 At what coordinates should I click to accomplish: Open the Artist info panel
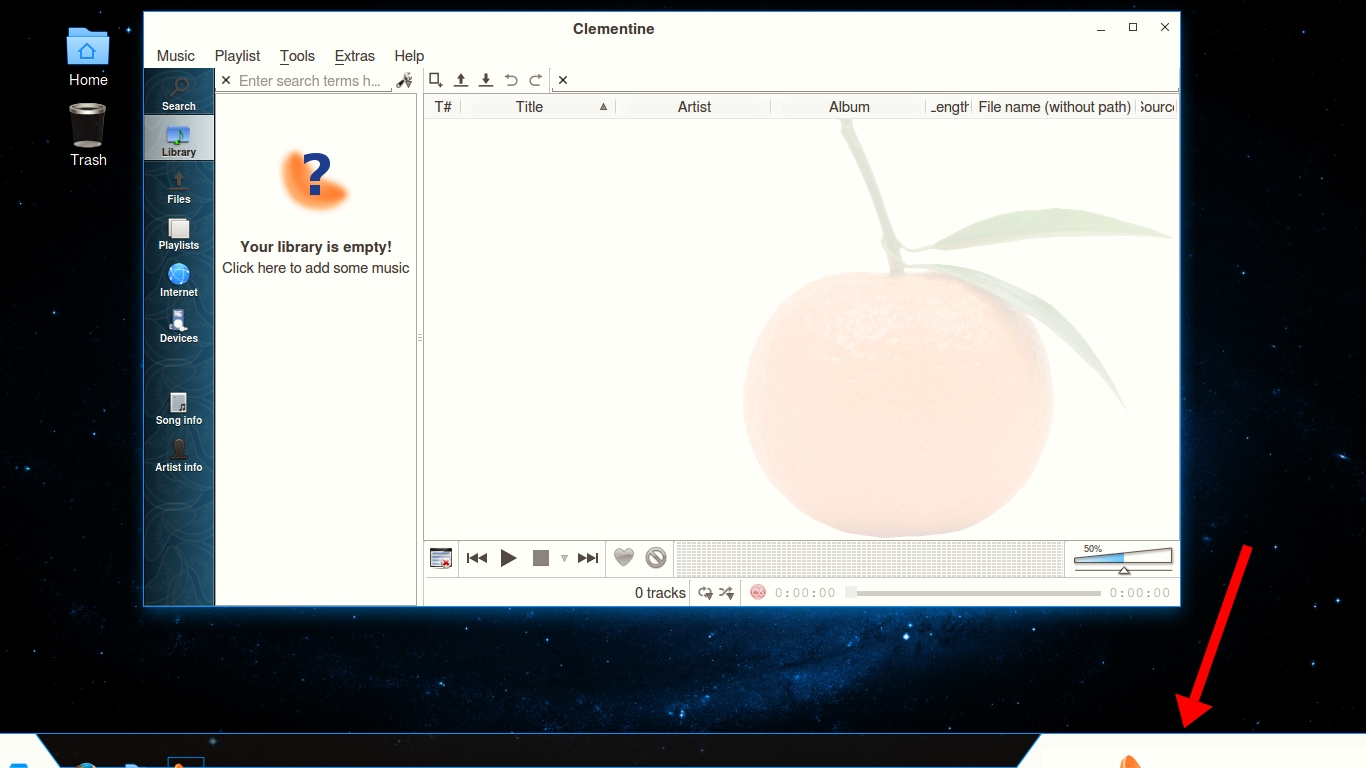(179, 455)
